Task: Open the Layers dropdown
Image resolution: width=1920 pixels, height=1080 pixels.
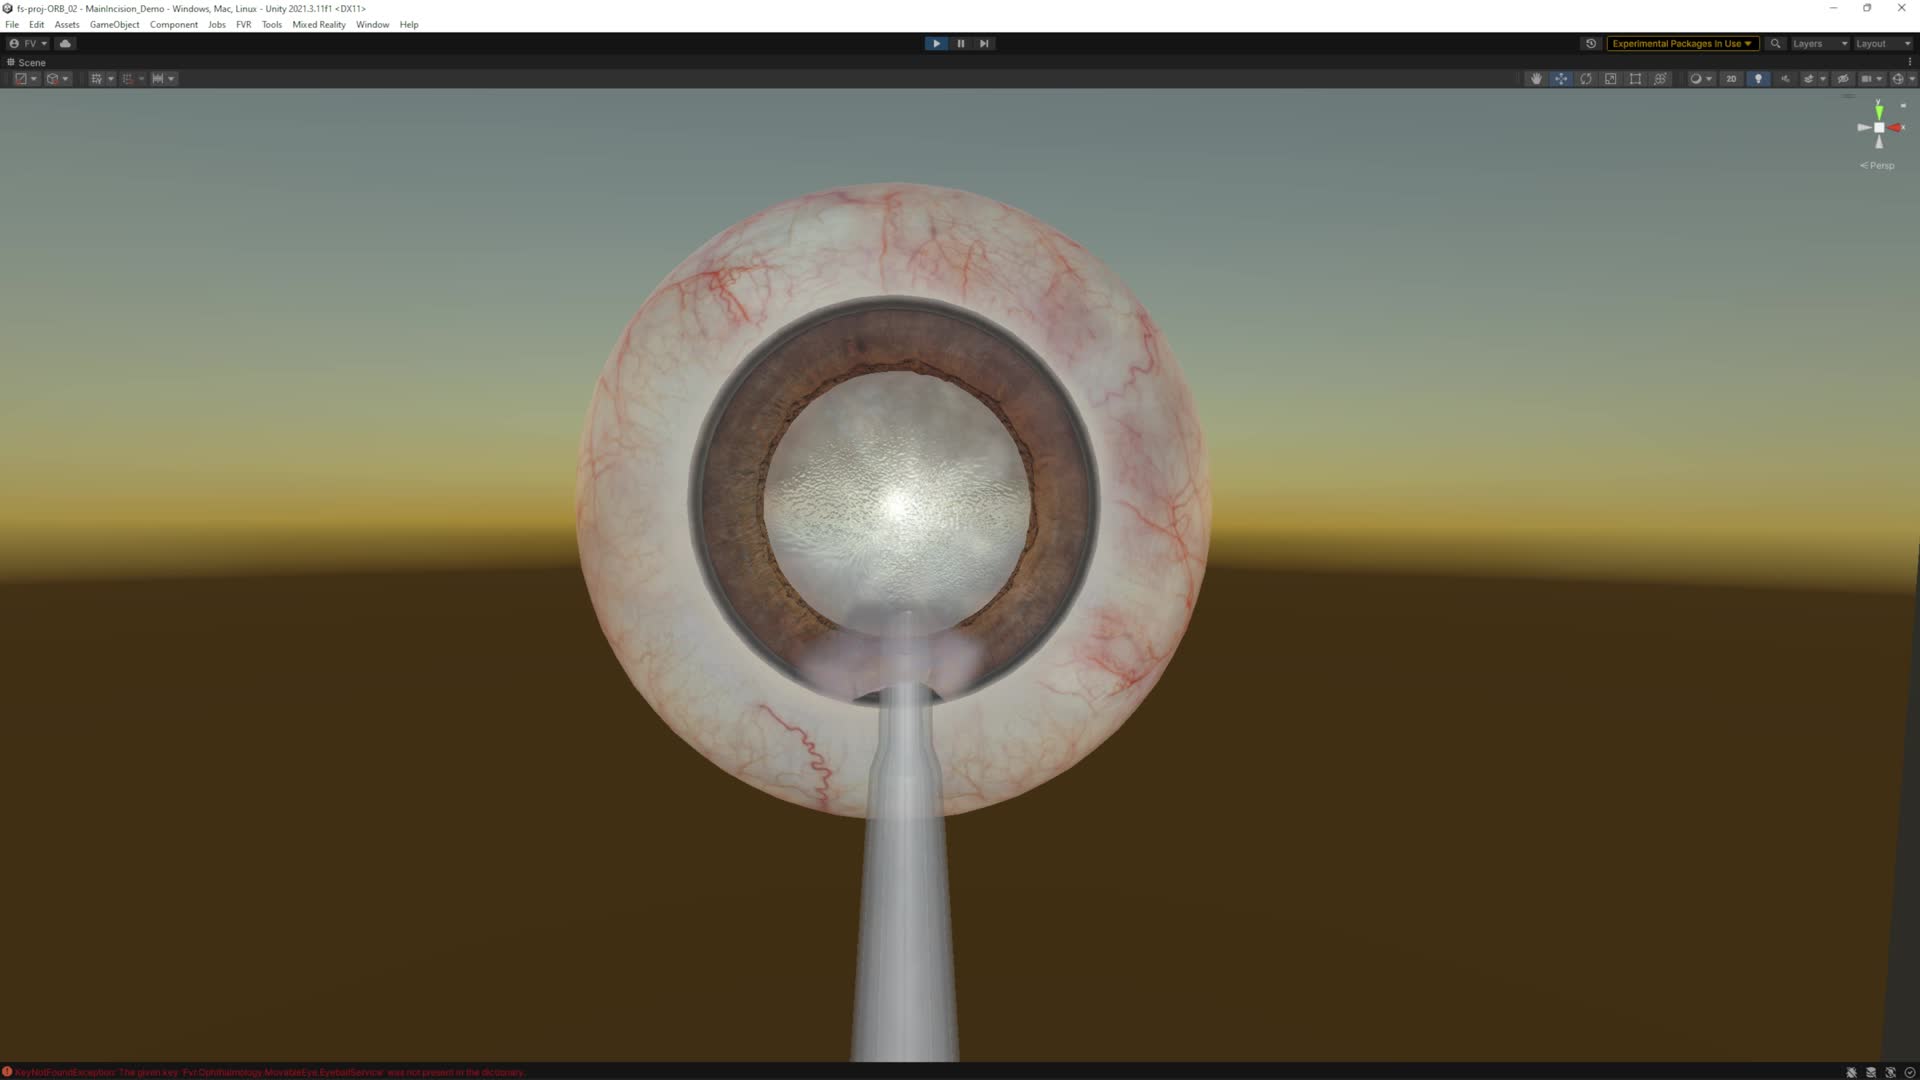Action: tap(1819, 44)
